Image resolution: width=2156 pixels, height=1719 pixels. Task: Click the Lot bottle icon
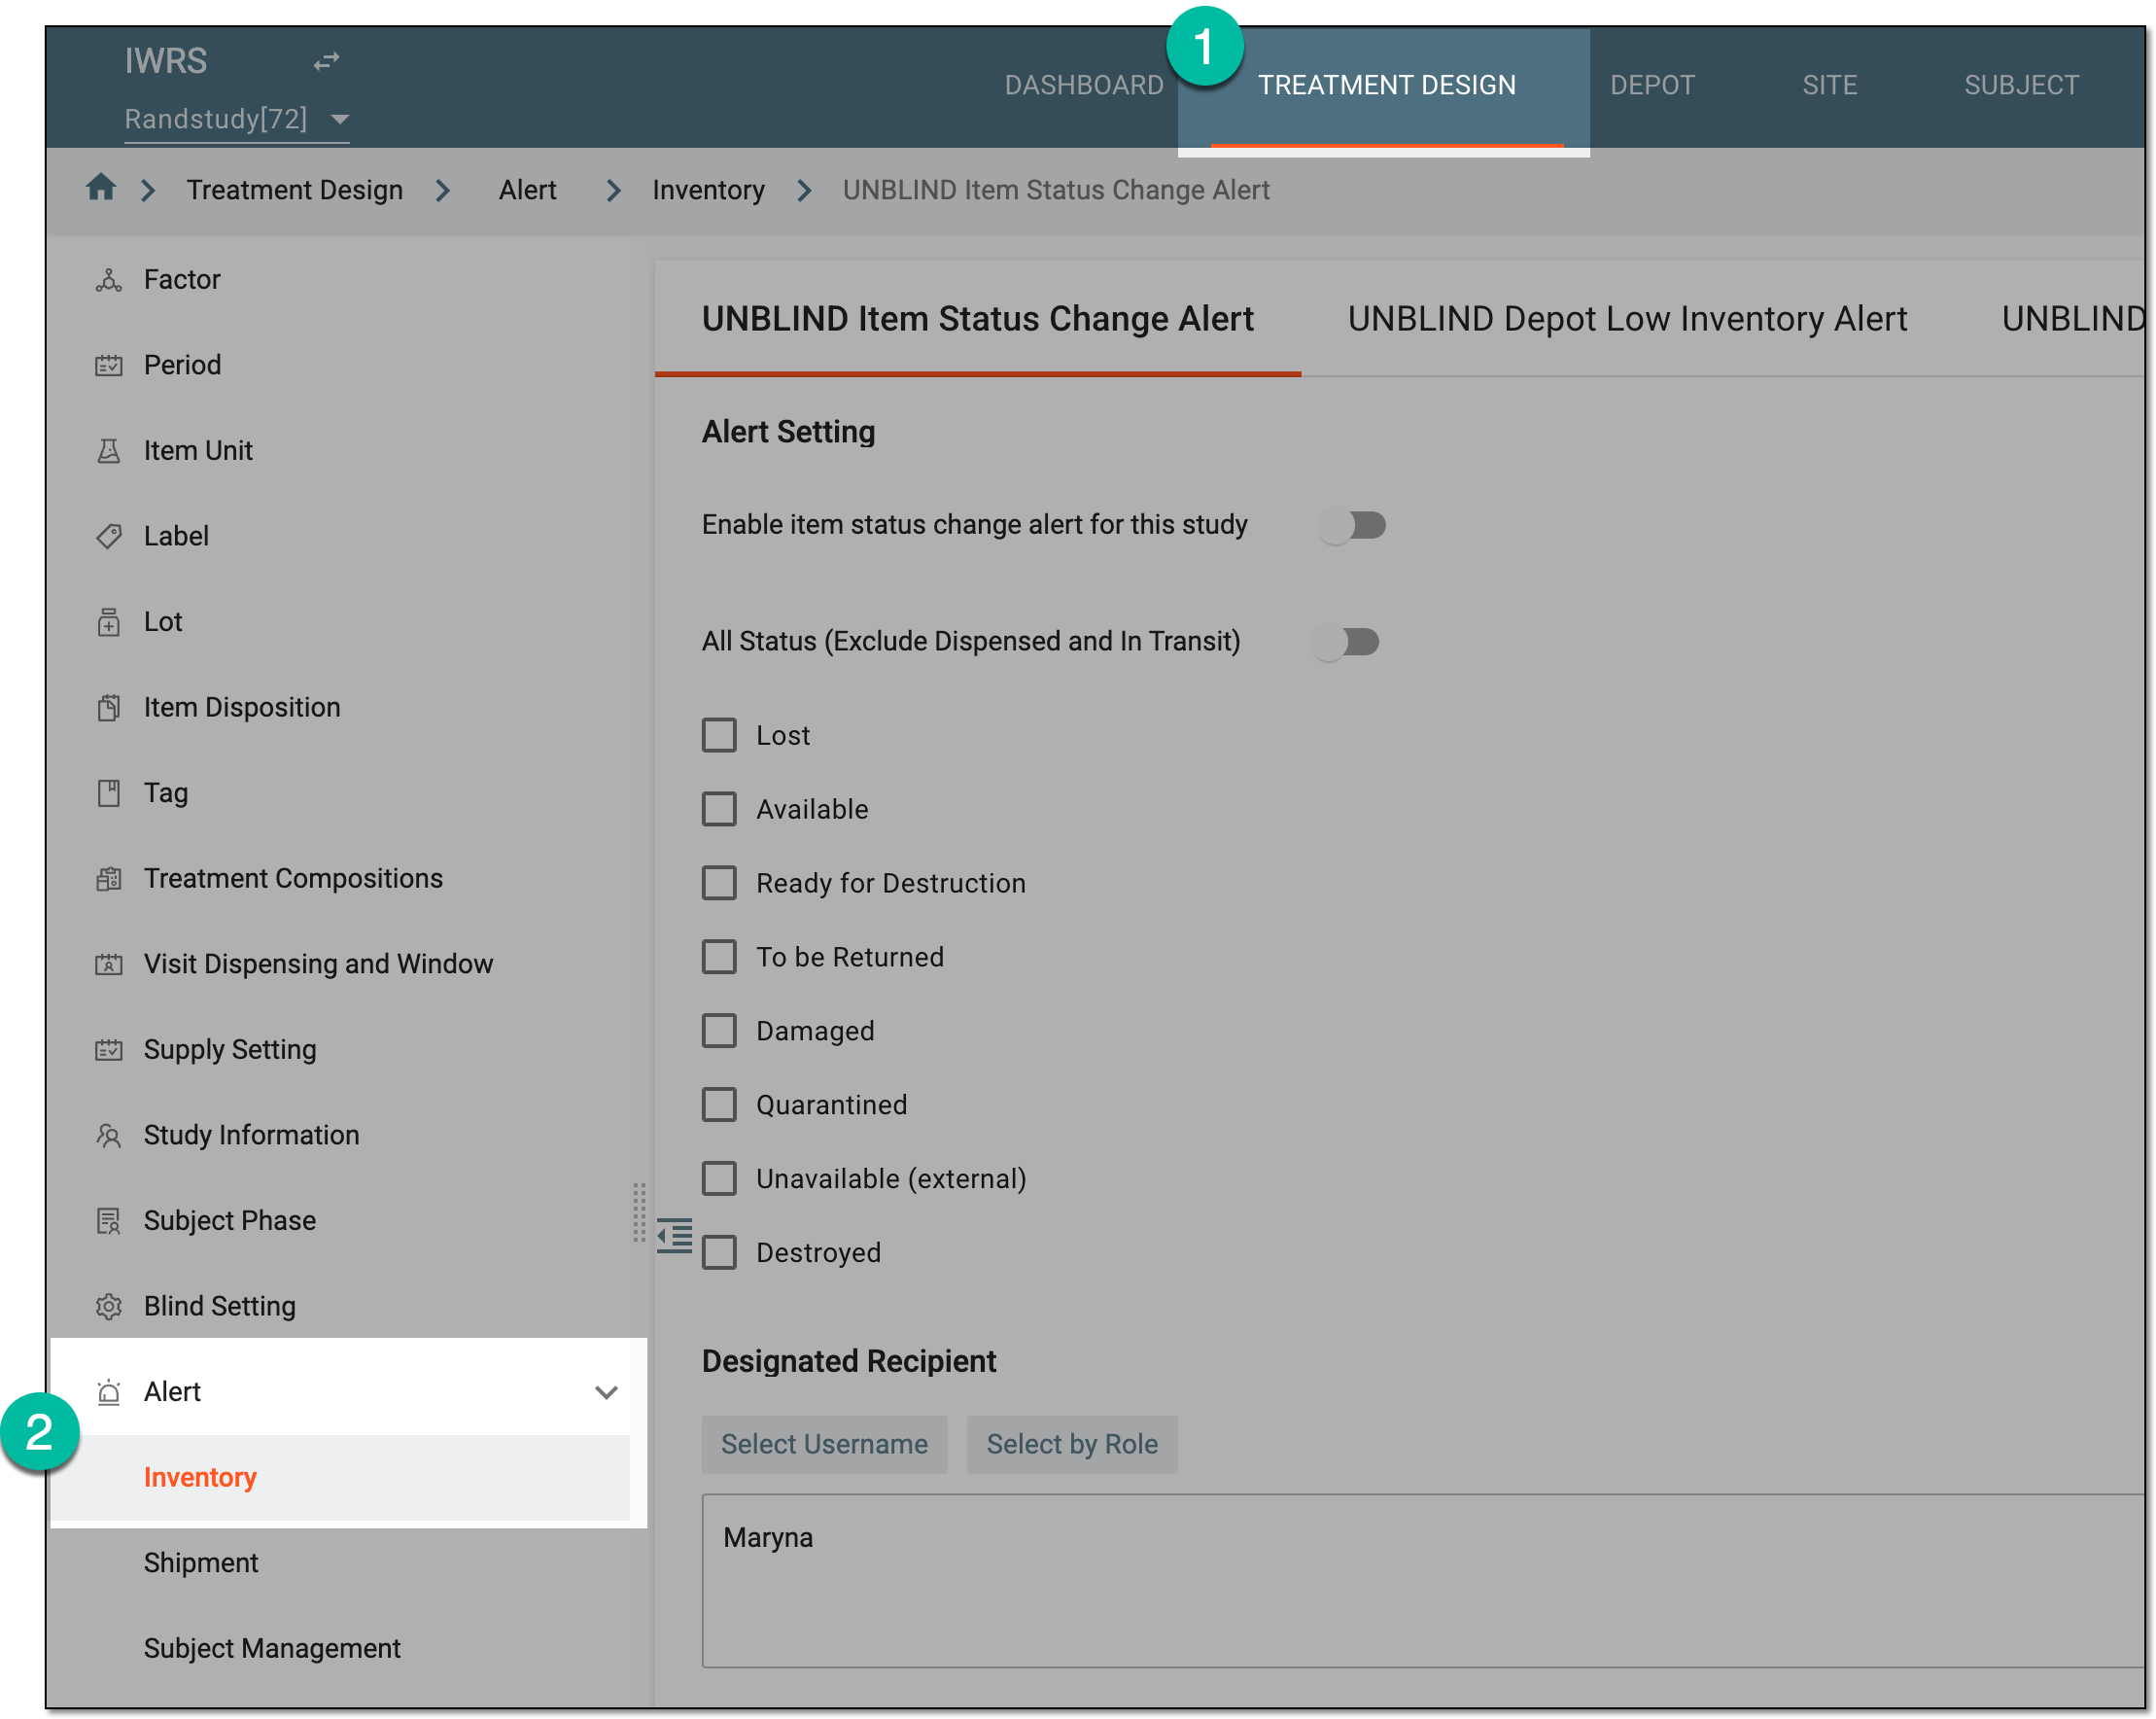point(108,622)
